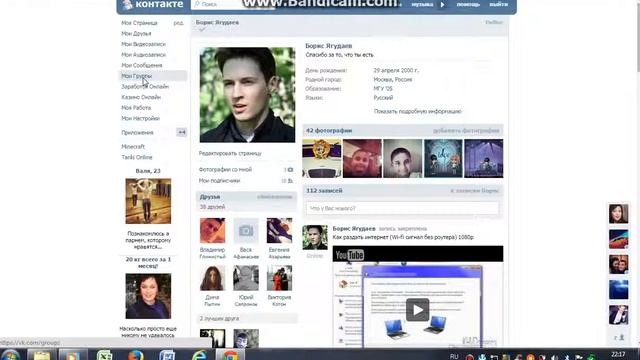Open Мои Аудиозаписи in left menu
Screen dimensions: 640x360
coord(143,55)
